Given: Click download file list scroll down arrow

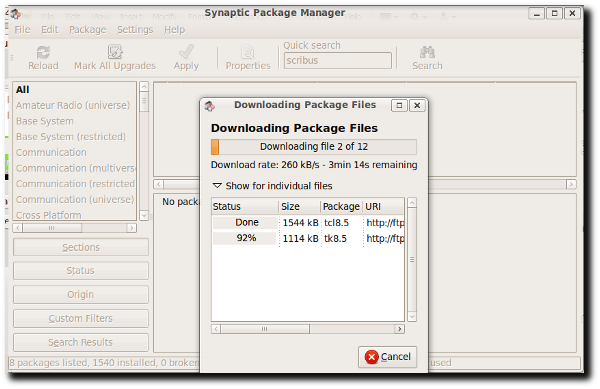Looking at the screenshot, I should point(412,316).
